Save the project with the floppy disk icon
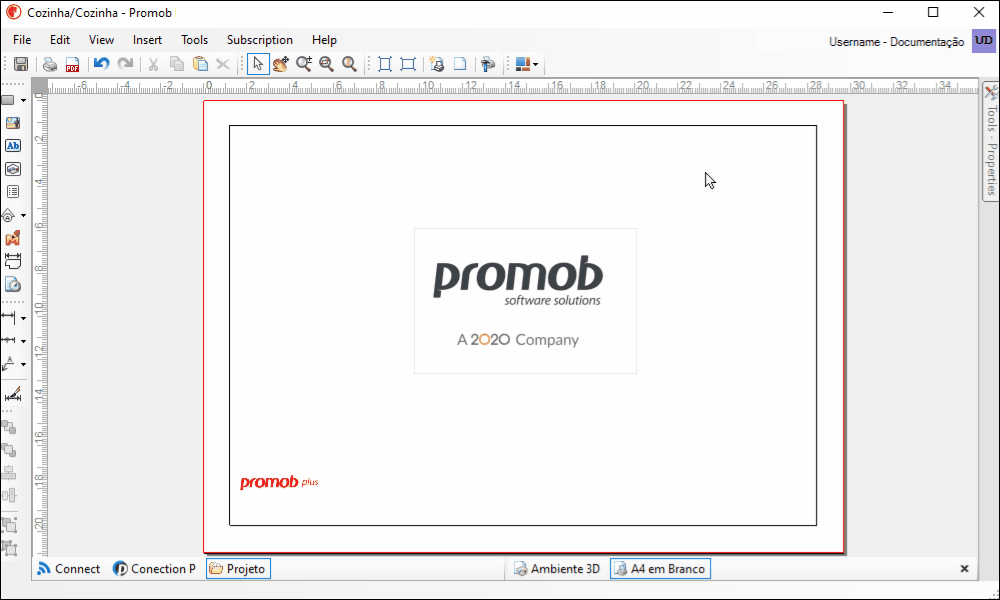 pos(21,64)
